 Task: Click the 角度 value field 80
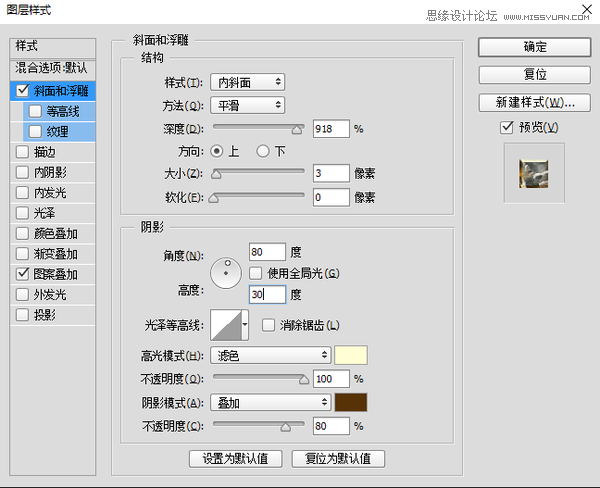[267, 252]
